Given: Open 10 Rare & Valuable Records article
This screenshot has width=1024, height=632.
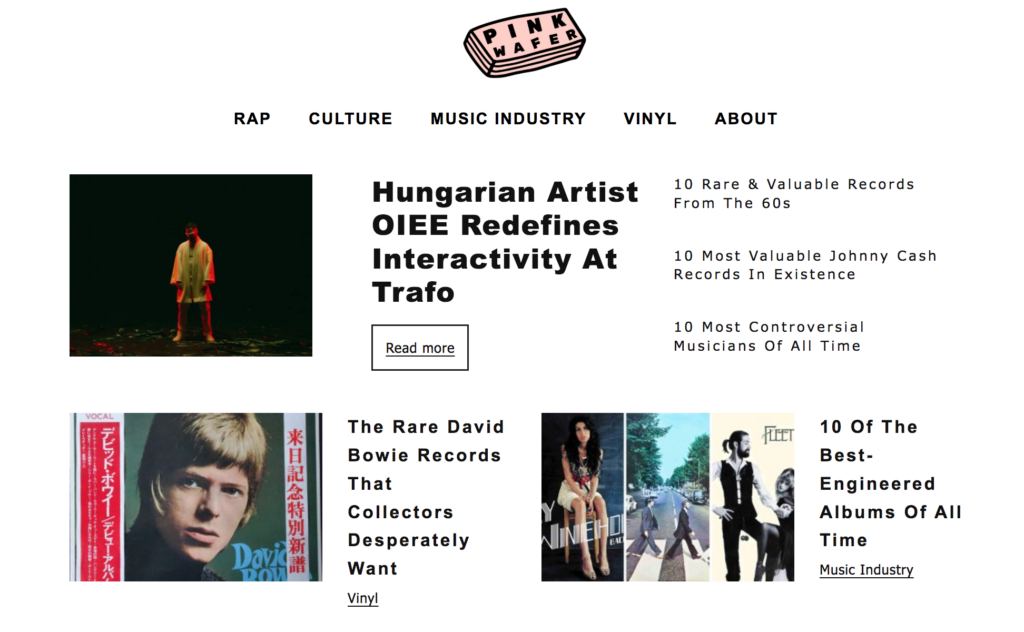Looking at the screenshot, I should point(793,194).
